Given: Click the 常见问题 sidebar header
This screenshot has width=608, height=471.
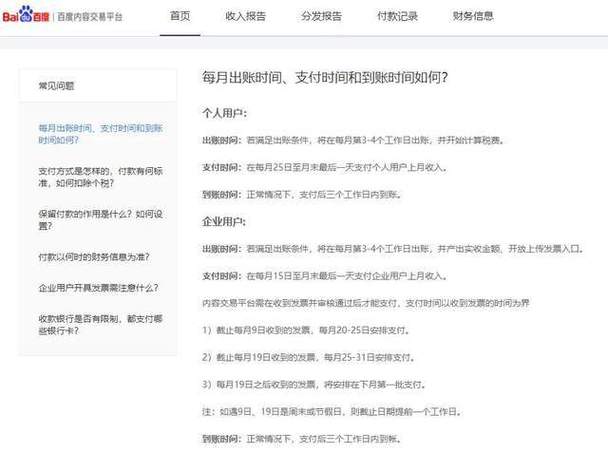Looking at the screenshot, I should 56,86.
